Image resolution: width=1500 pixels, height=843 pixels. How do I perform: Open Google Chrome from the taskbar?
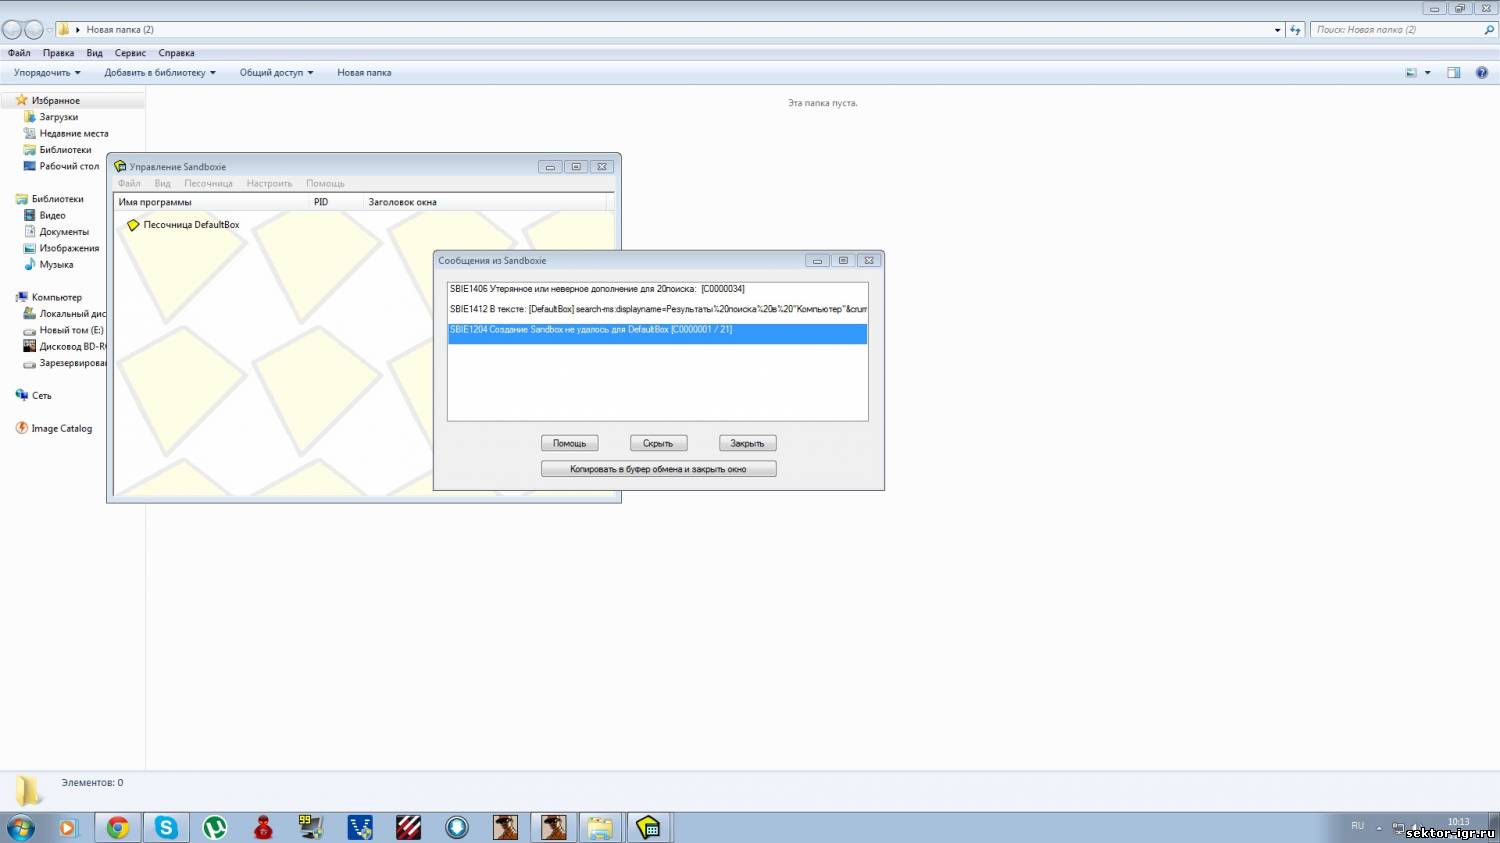pos(118,827)
